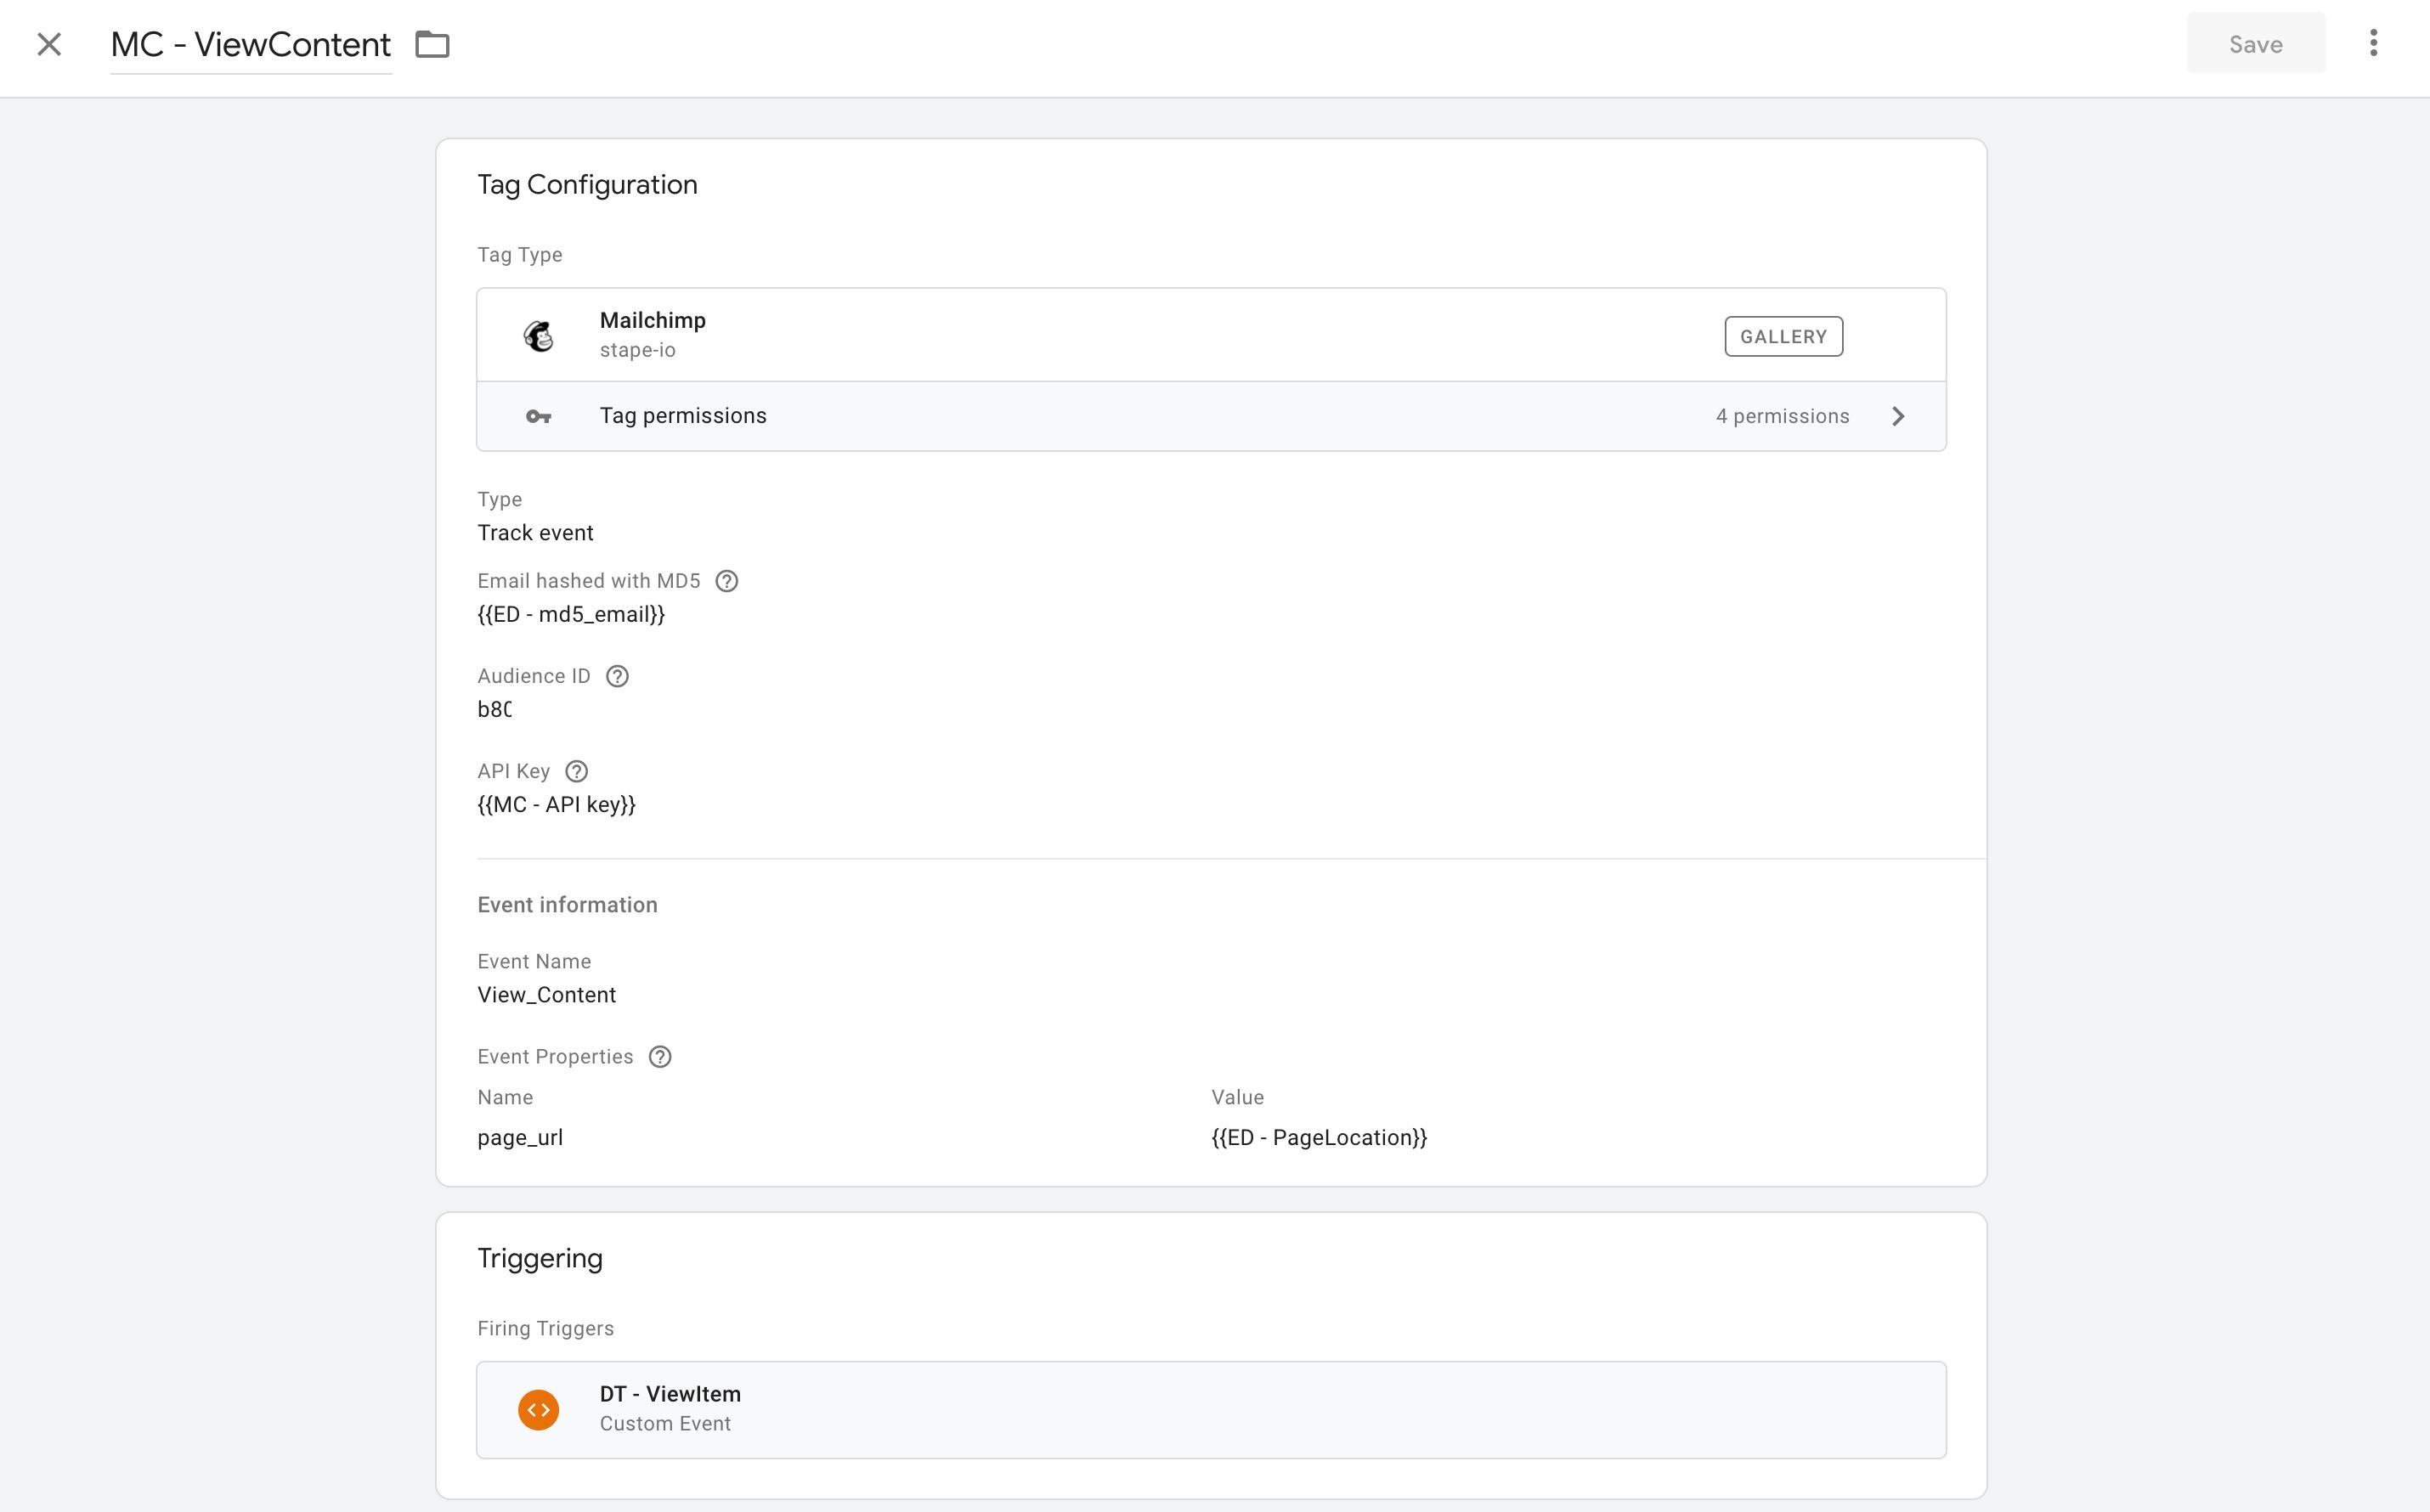Click the Event information section label
The width and height of the screenshot is (2430, 1512).
(x=567, y=905)
